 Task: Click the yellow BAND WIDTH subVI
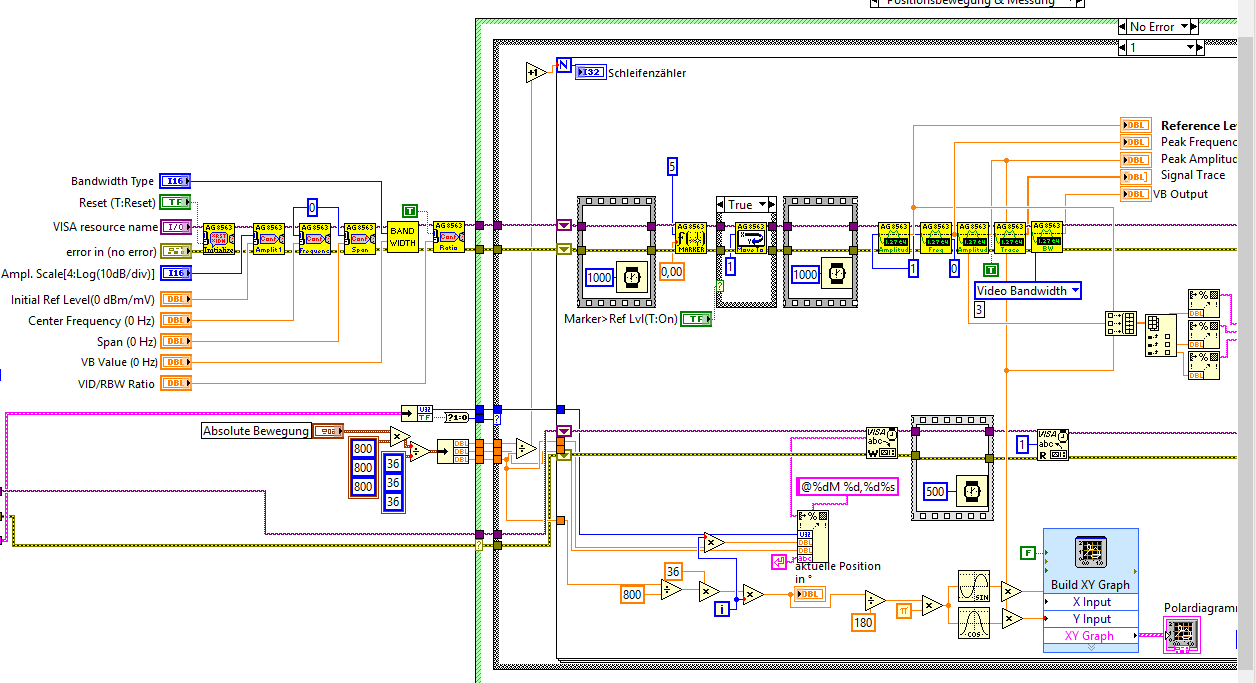pos(402,238)
